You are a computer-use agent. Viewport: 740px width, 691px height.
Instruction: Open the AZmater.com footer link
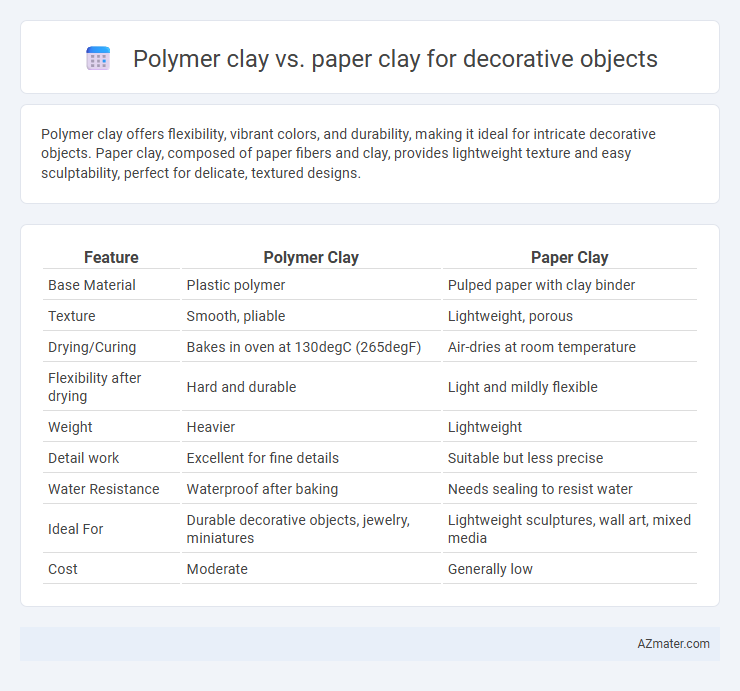(x=673, y=644)
